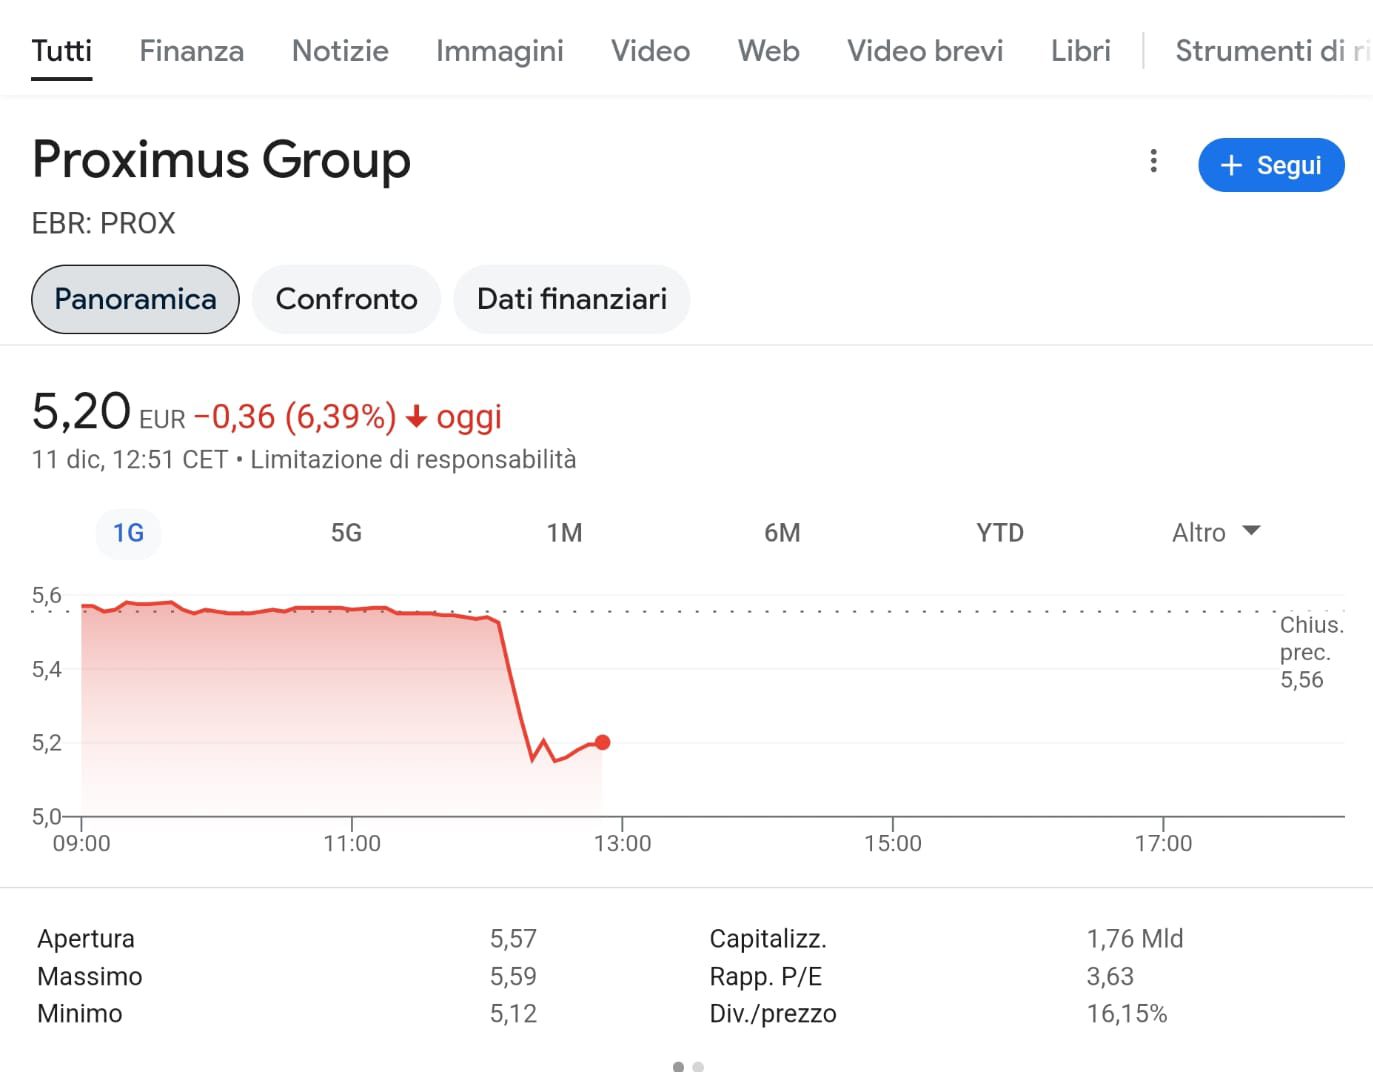Switch to the Finanza tab

click(x=191, y=51)
